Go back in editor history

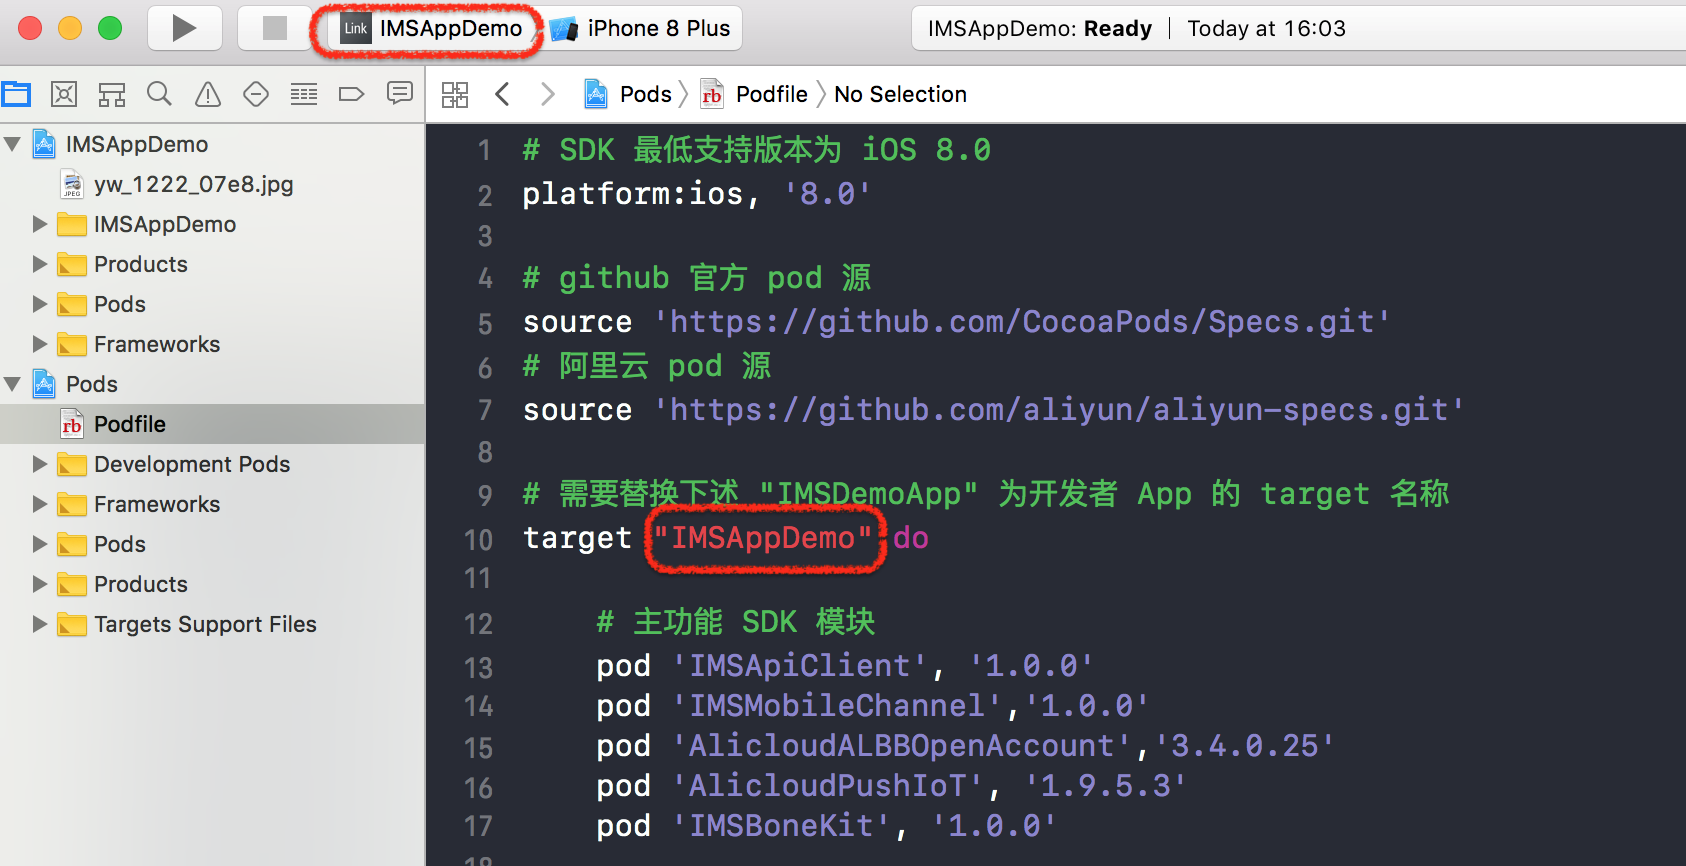[503, 94]
